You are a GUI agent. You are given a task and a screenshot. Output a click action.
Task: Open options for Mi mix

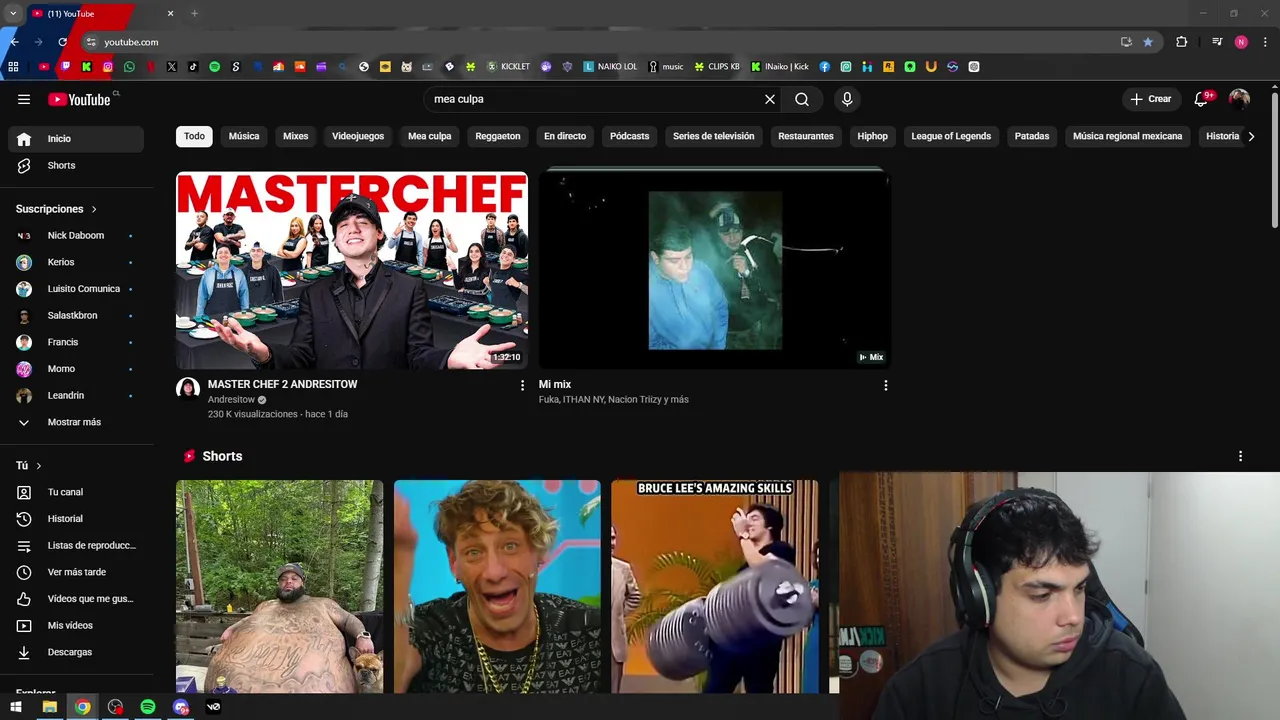coord(885,385)
